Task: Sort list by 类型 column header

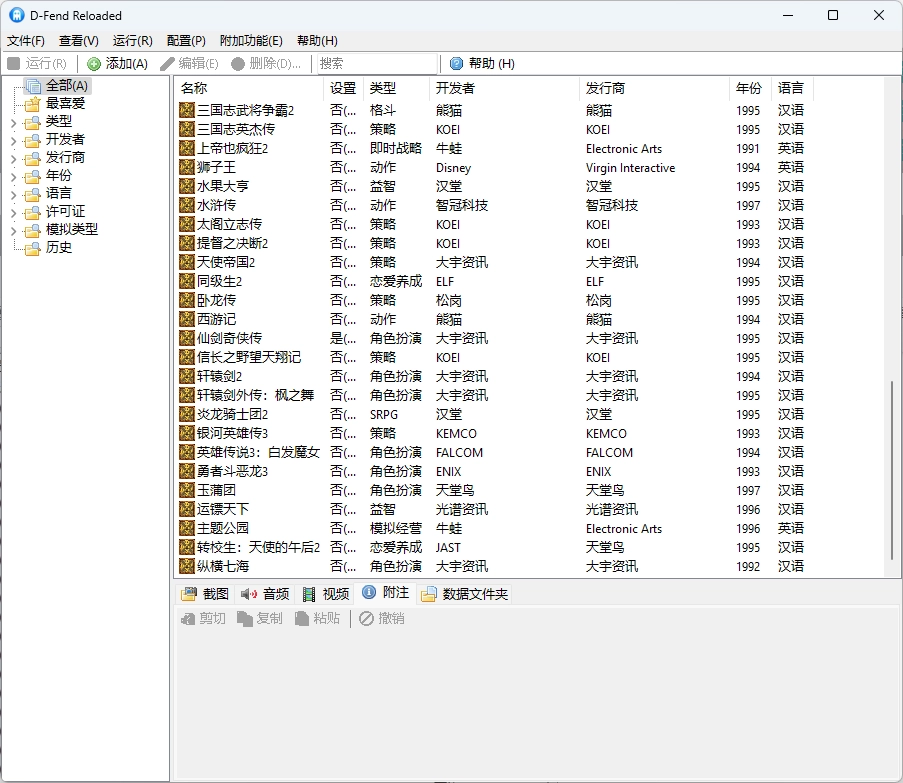Action: coord(396,89)
